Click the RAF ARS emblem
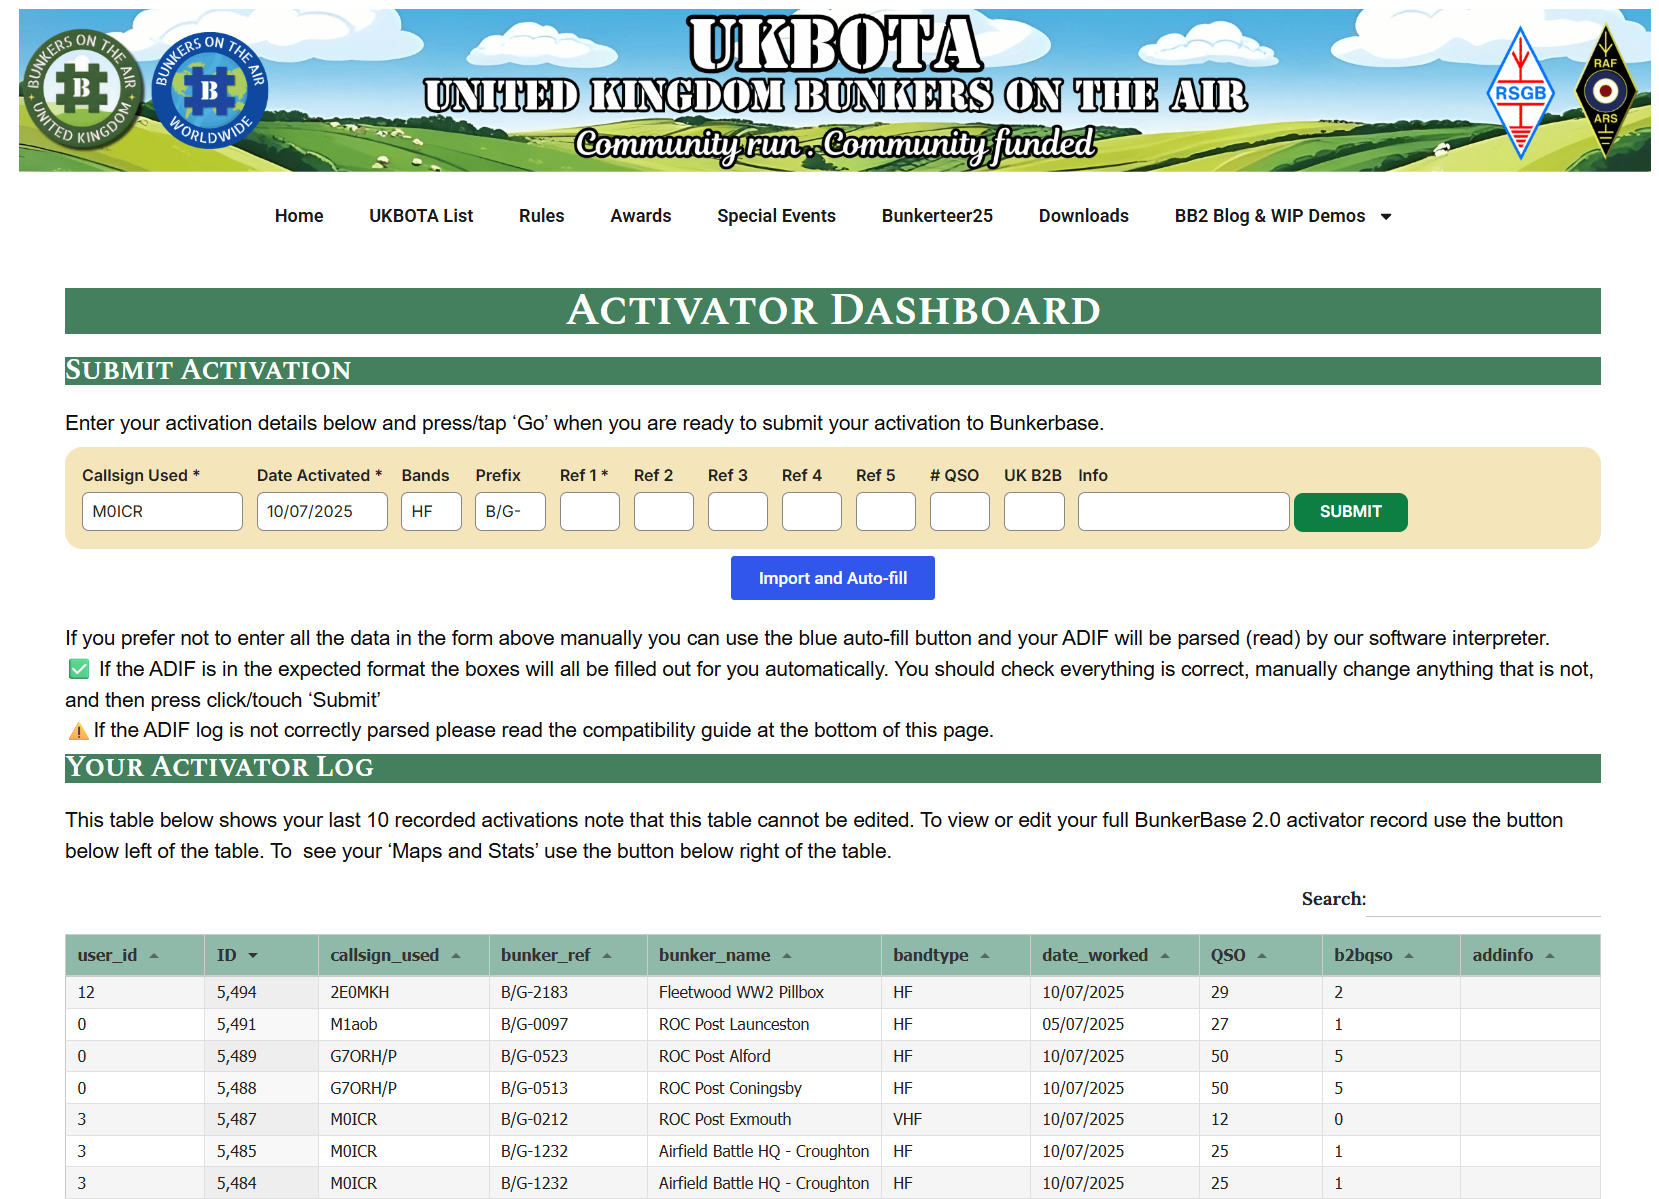 [x=1605, y=91]
